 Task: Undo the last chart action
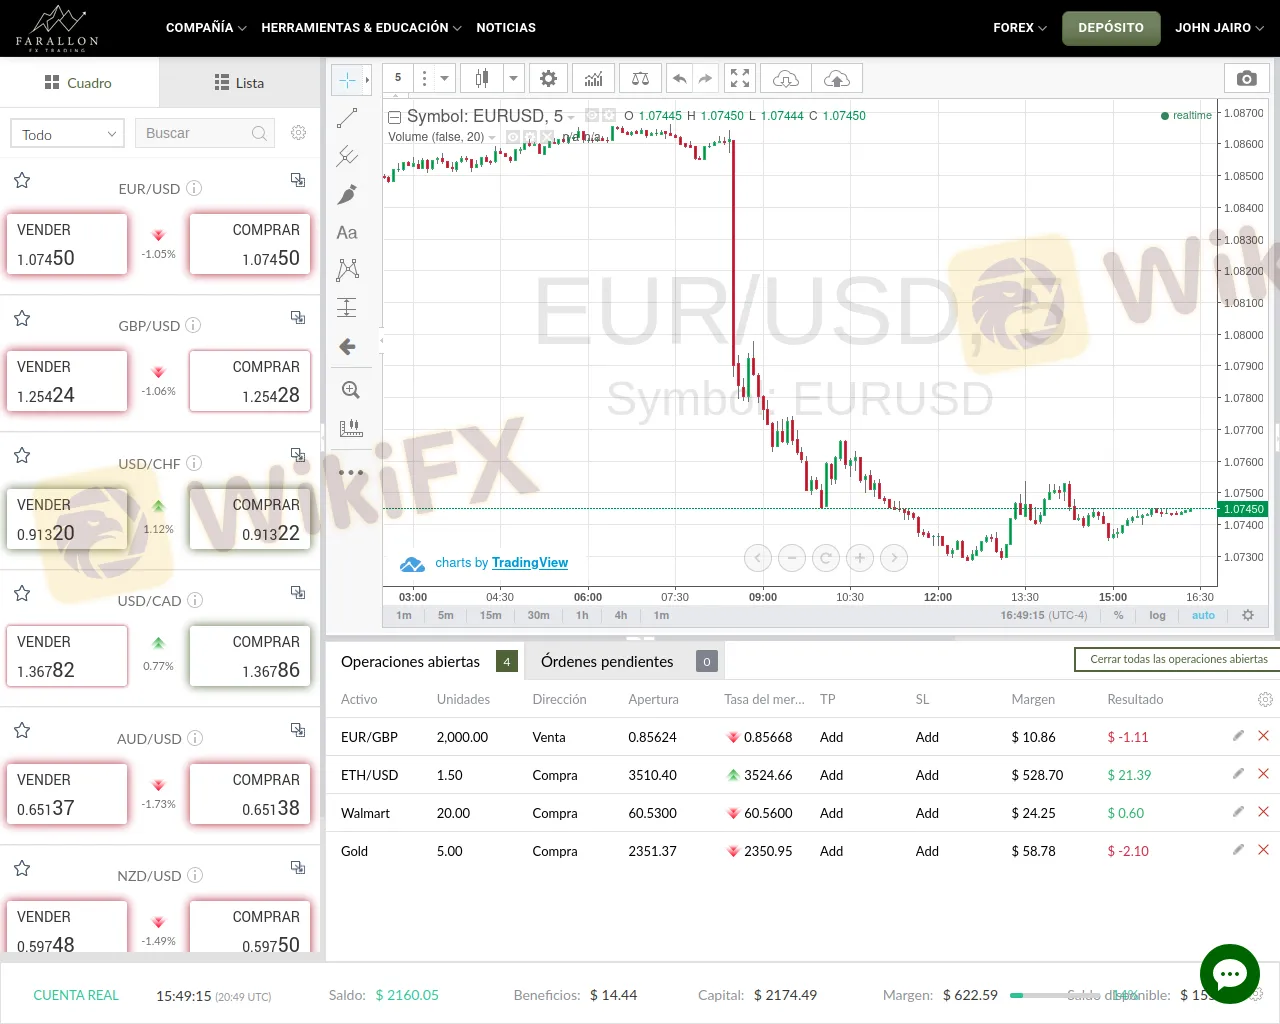pyautogui.click(x=680, y=78)
